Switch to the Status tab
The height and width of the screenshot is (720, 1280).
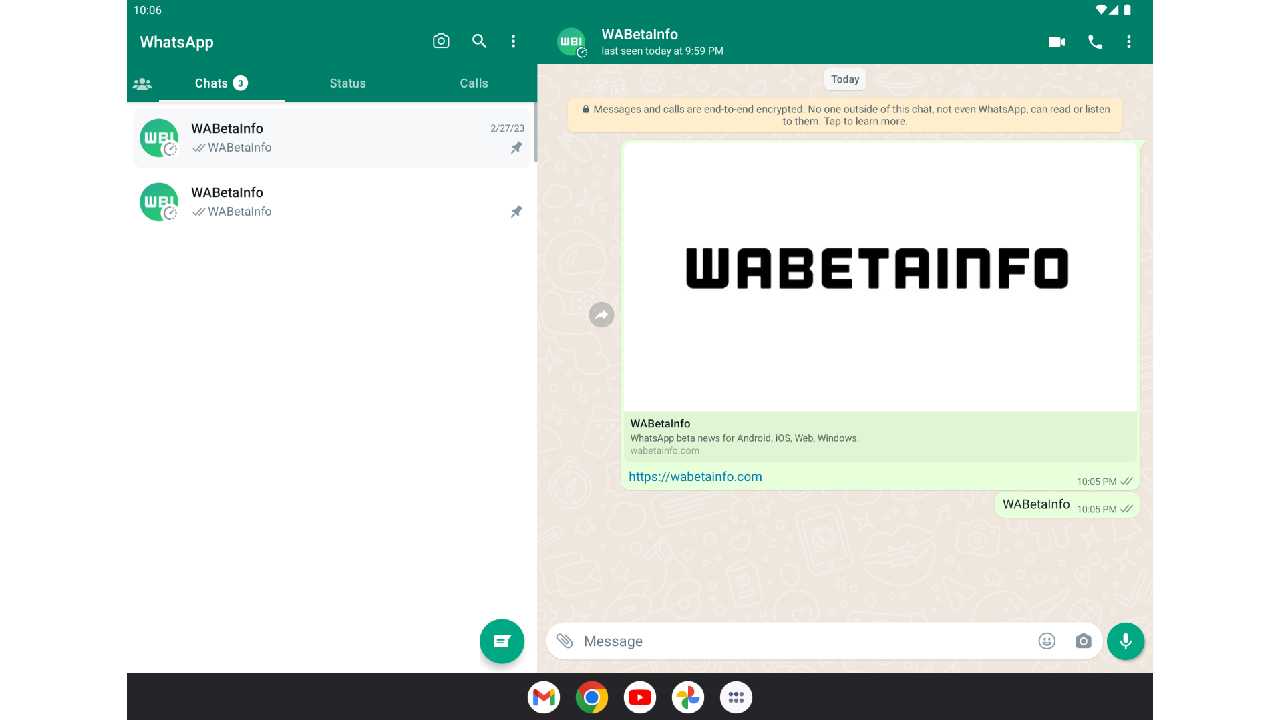pos(347,83)
